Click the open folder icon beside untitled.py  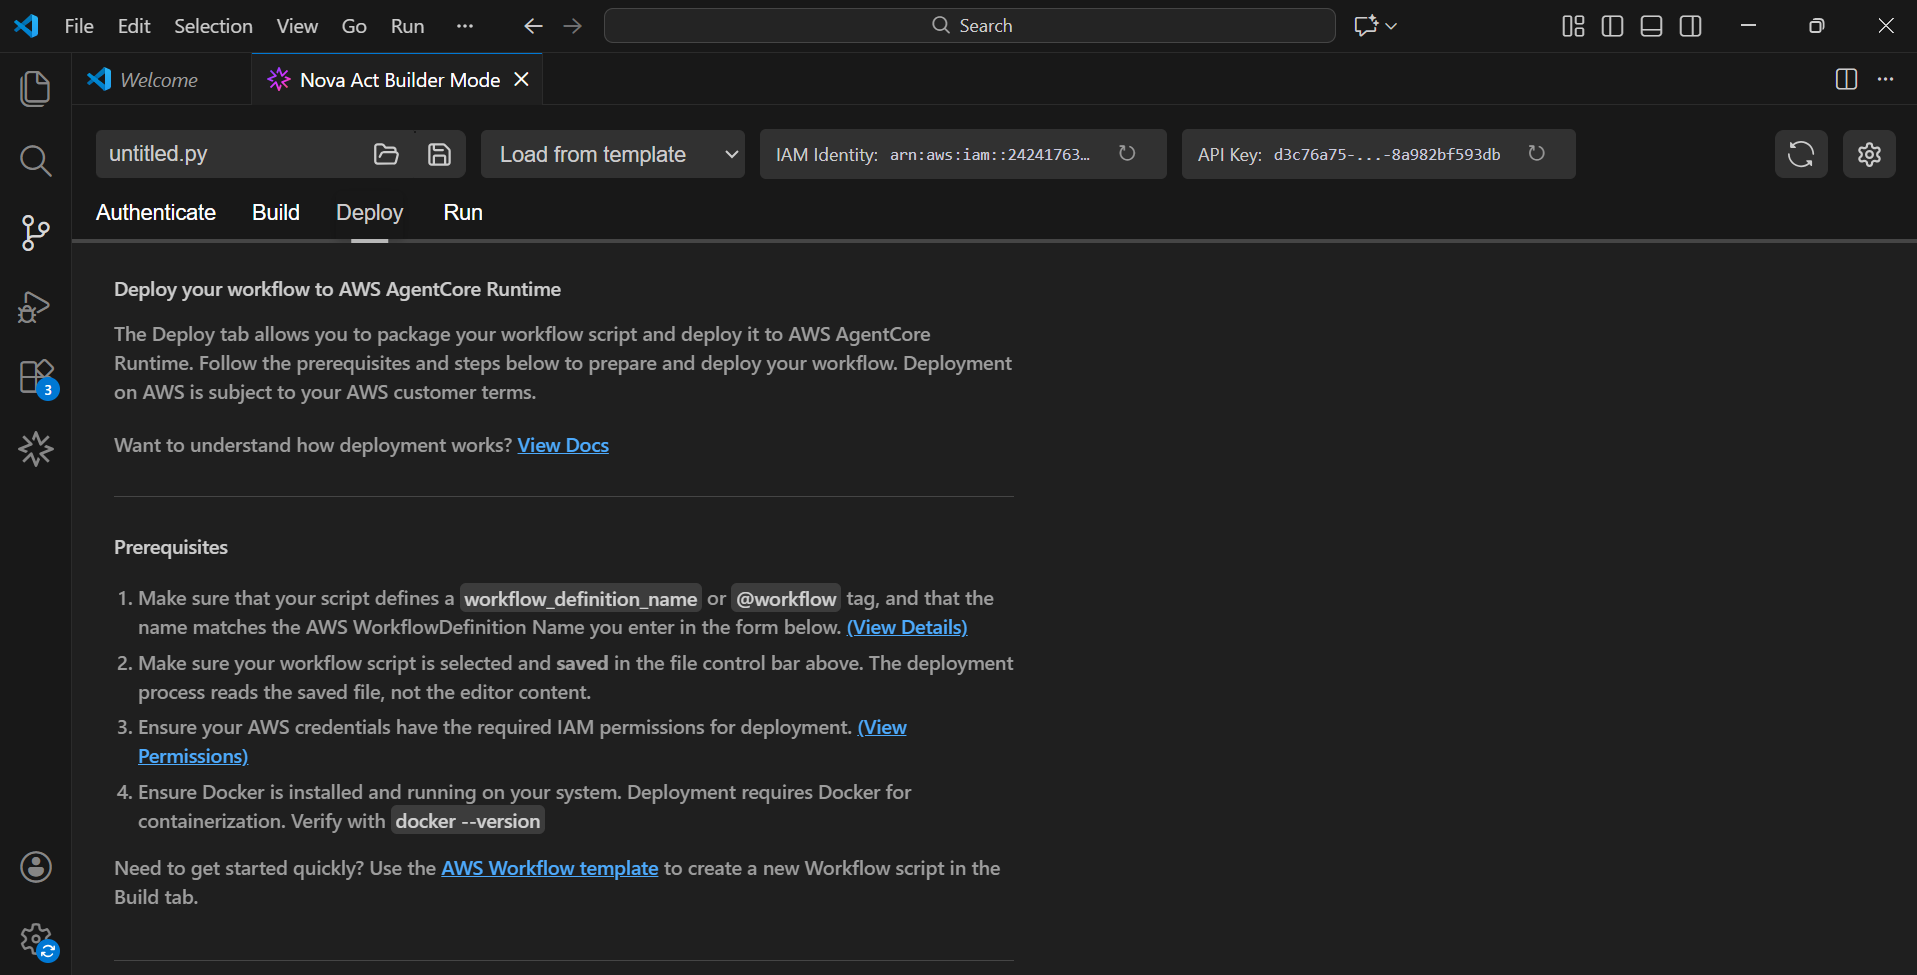coord(387,154)
